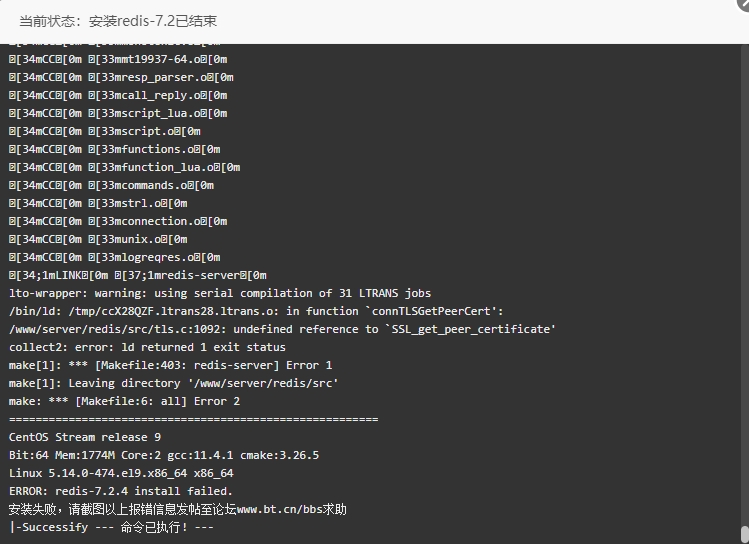
Task: Click the log scrollbar thumb
Action: coord(744,534)
